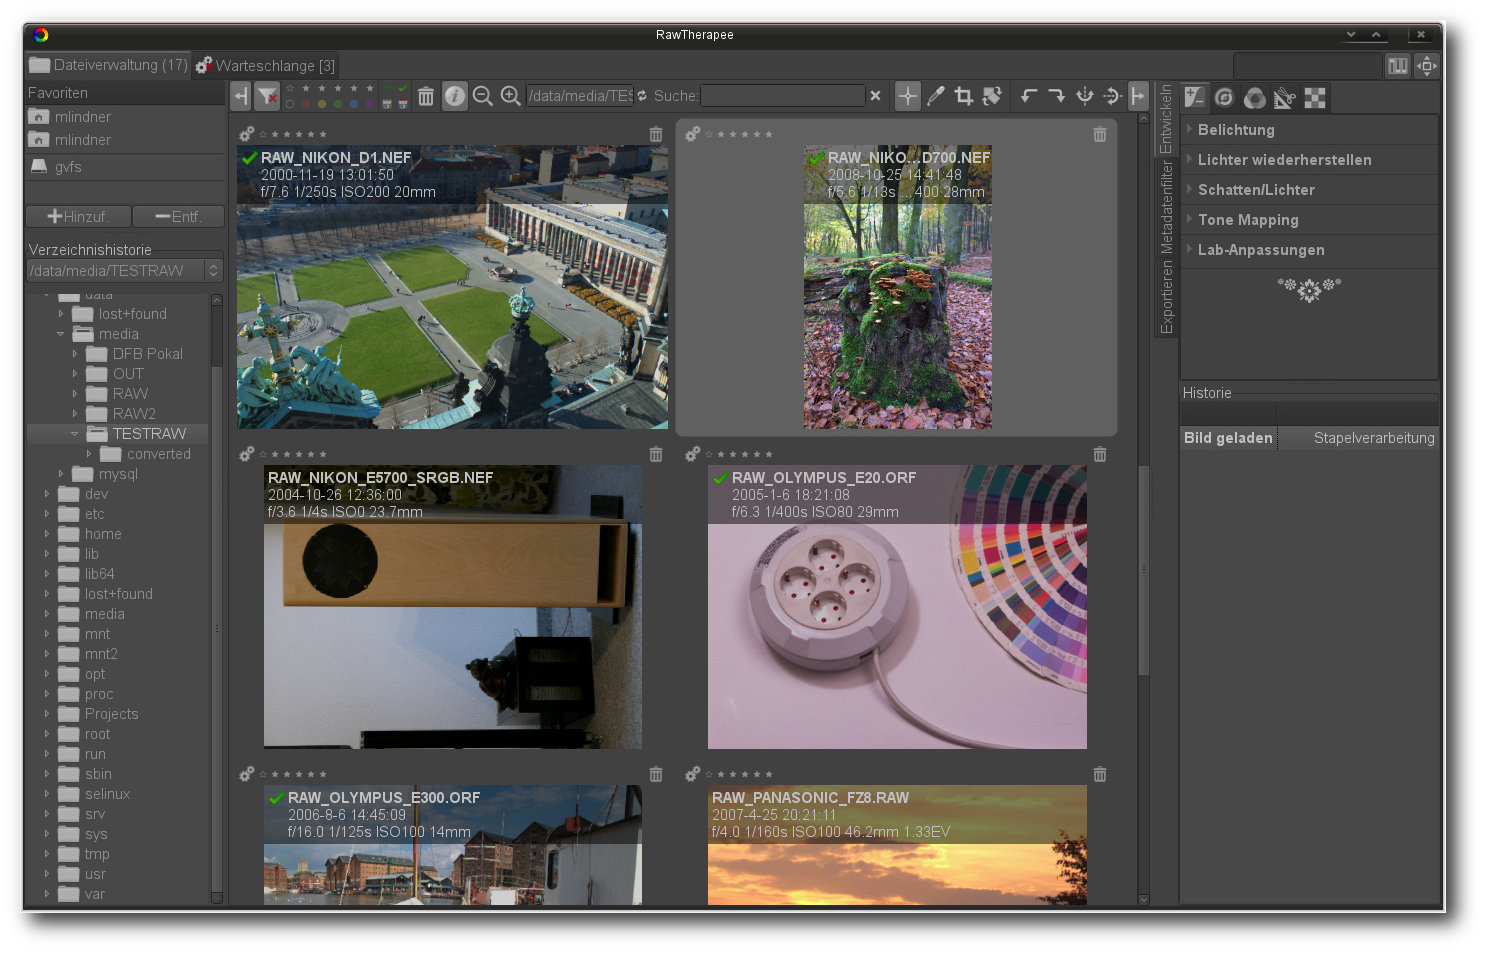
Task: Filter by green color label circle
Action: pyautogui.click(x=338, y=104)
